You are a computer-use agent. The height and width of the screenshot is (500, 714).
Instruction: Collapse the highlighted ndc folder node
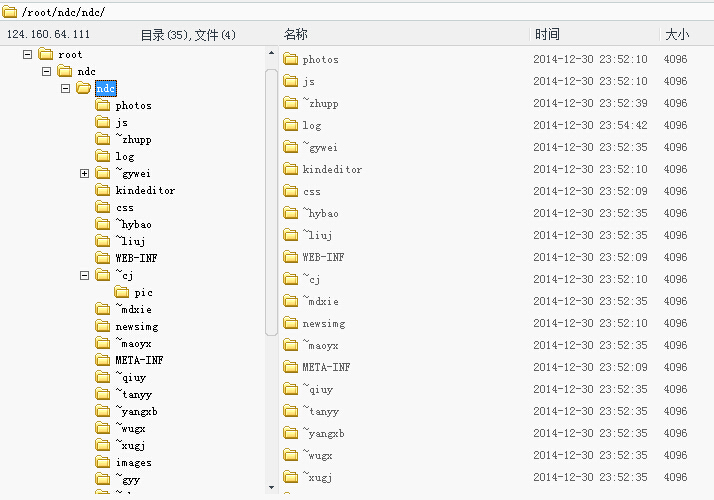(x=66, y=88)
